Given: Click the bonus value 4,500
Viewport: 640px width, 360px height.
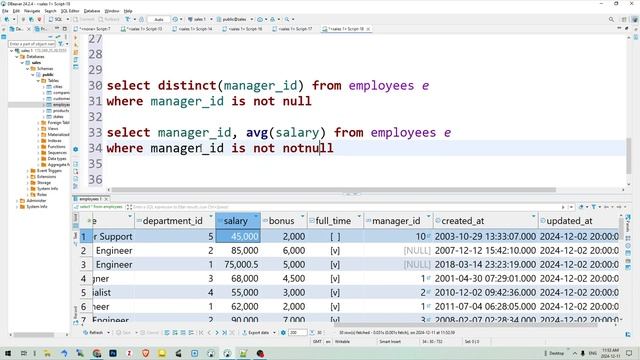Looking at the screenshot, I should tap(293, 278).
